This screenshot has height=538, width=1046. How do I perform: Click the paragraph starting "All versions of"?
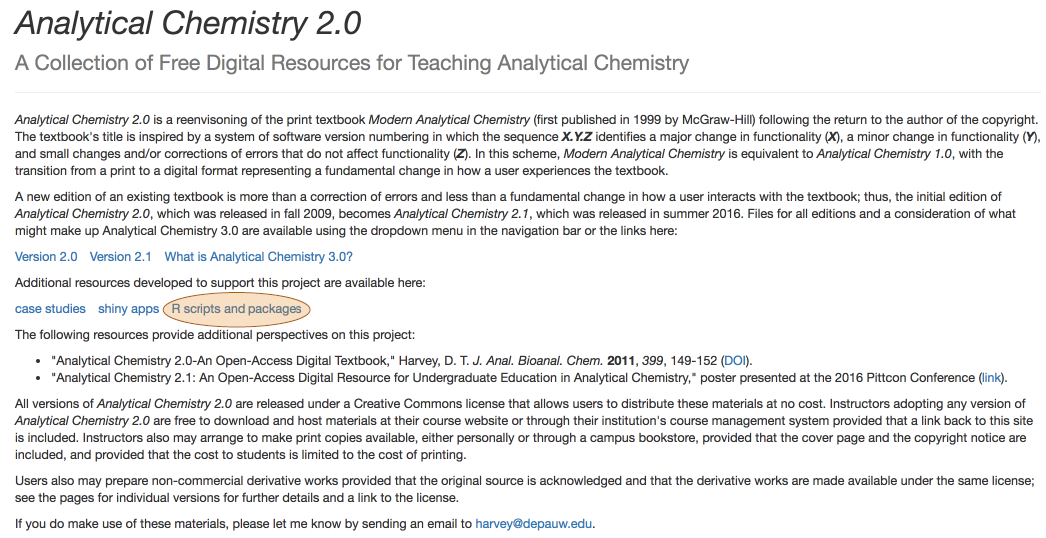point(520,430)
